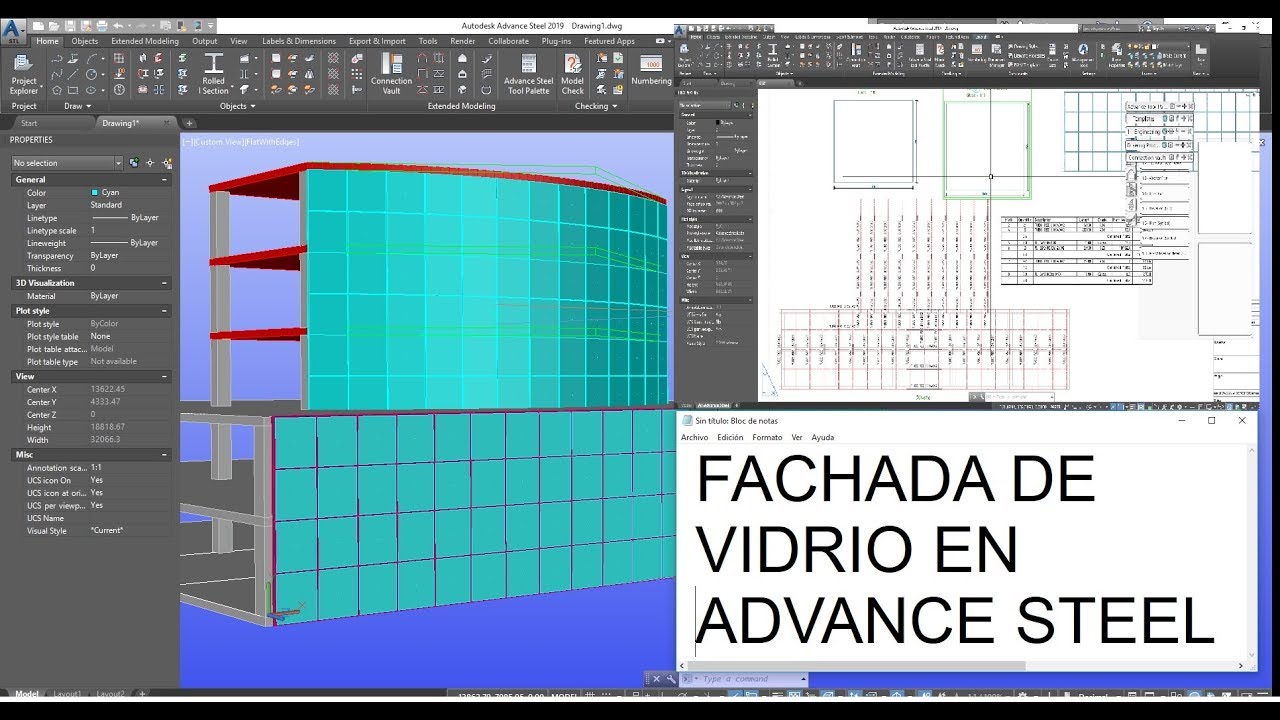Image resolution: width=1280 pixels, height=720 pixels.
Task: Switch to the Start document tab
Action: (x=28, y=123)
